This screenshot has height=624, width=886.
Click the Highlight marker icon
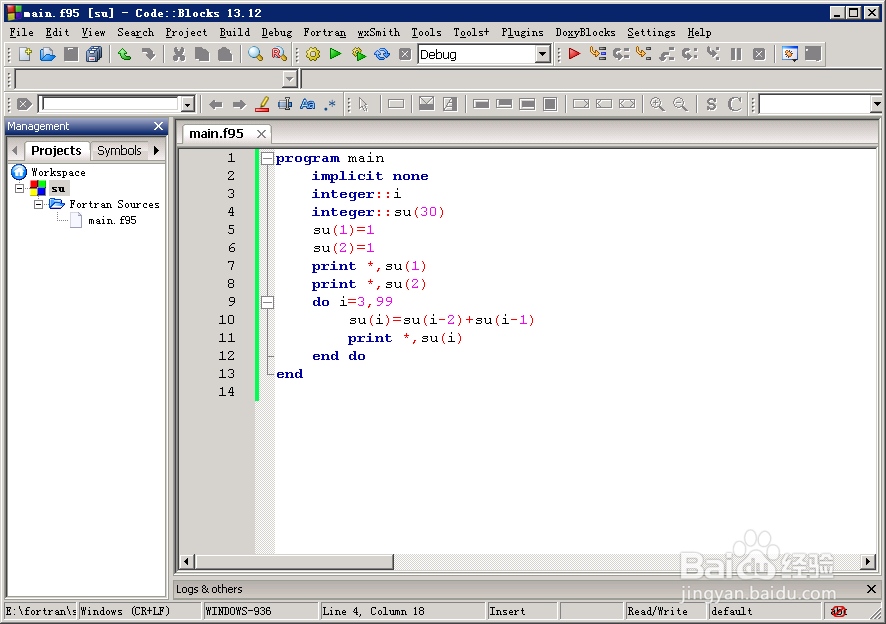point(262,104)
